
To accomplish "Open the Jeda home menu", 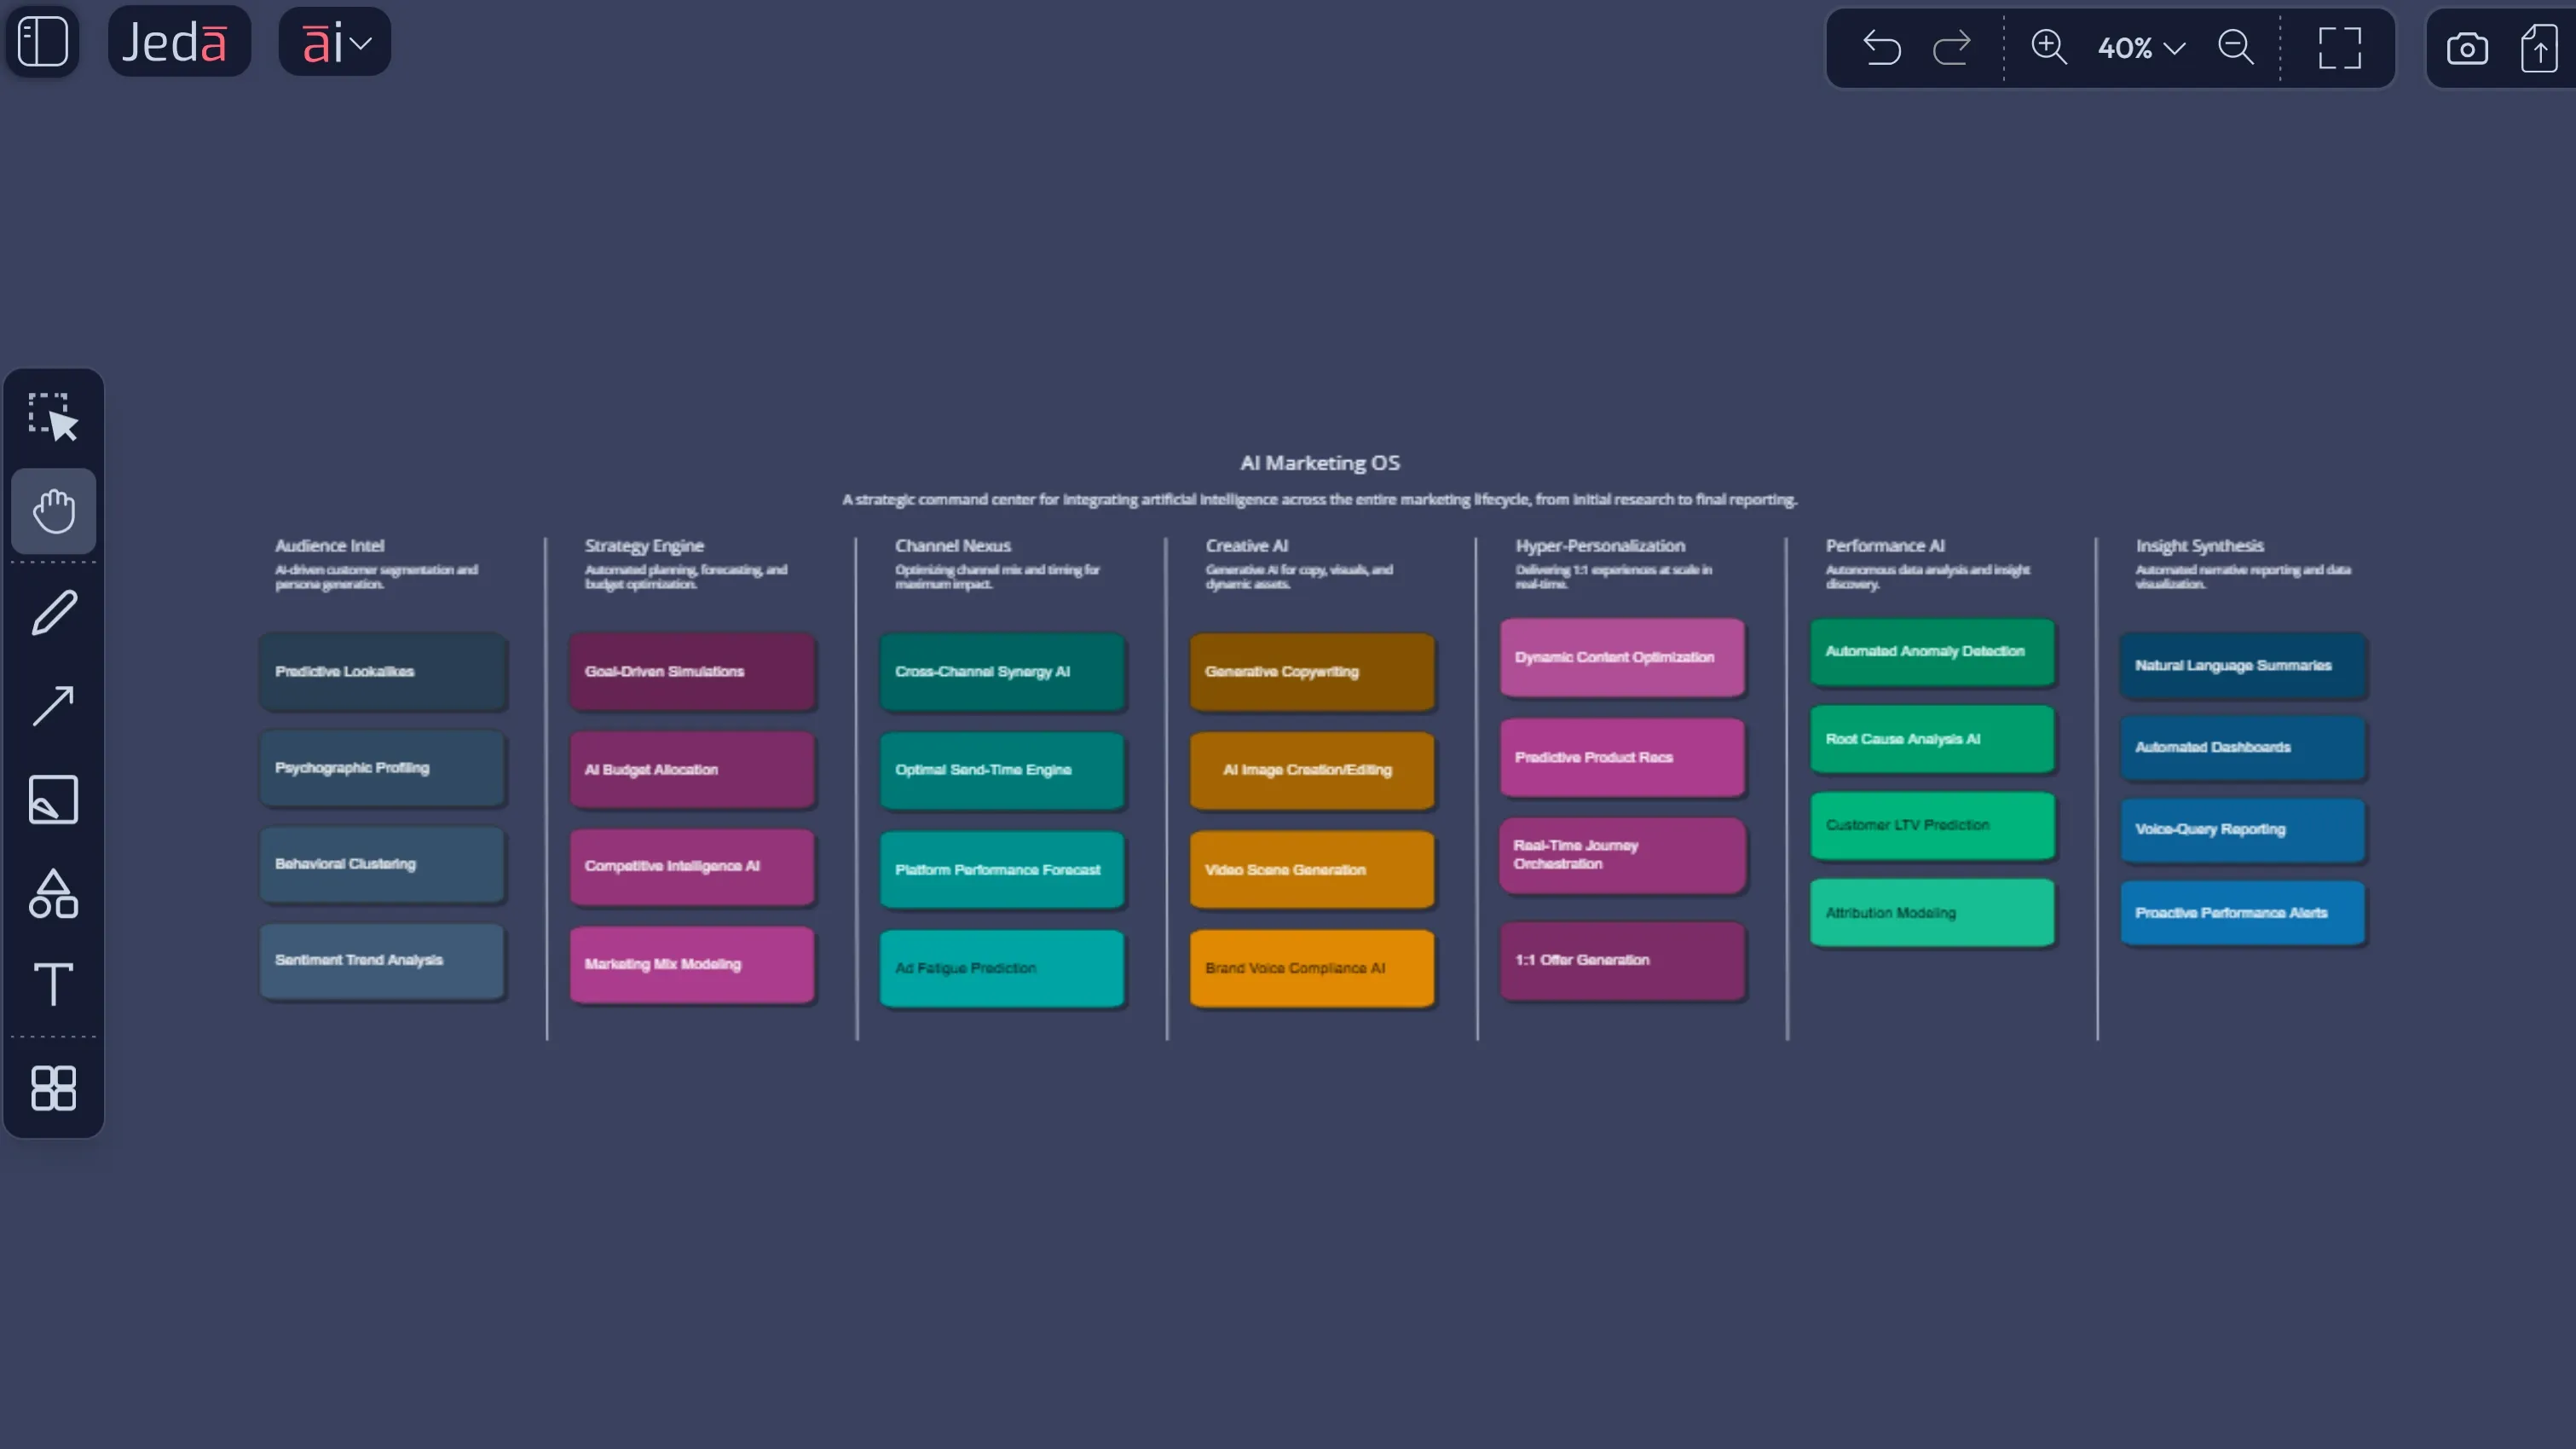I will 179,41.
